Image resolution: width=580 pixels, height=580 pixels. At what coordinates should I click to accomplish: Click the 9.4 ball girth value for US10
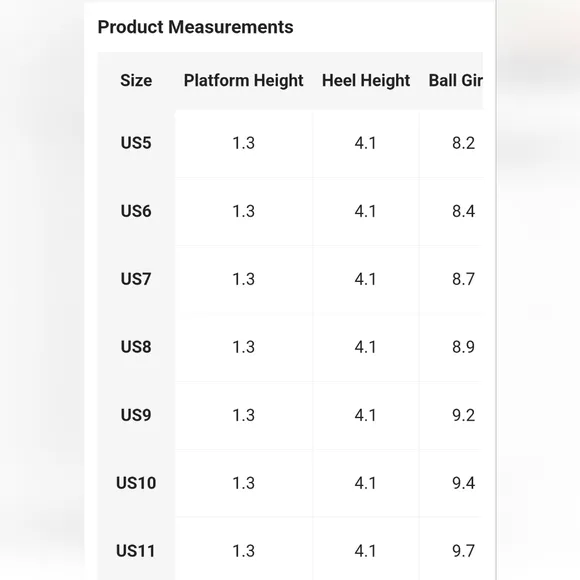click(463, 483)
